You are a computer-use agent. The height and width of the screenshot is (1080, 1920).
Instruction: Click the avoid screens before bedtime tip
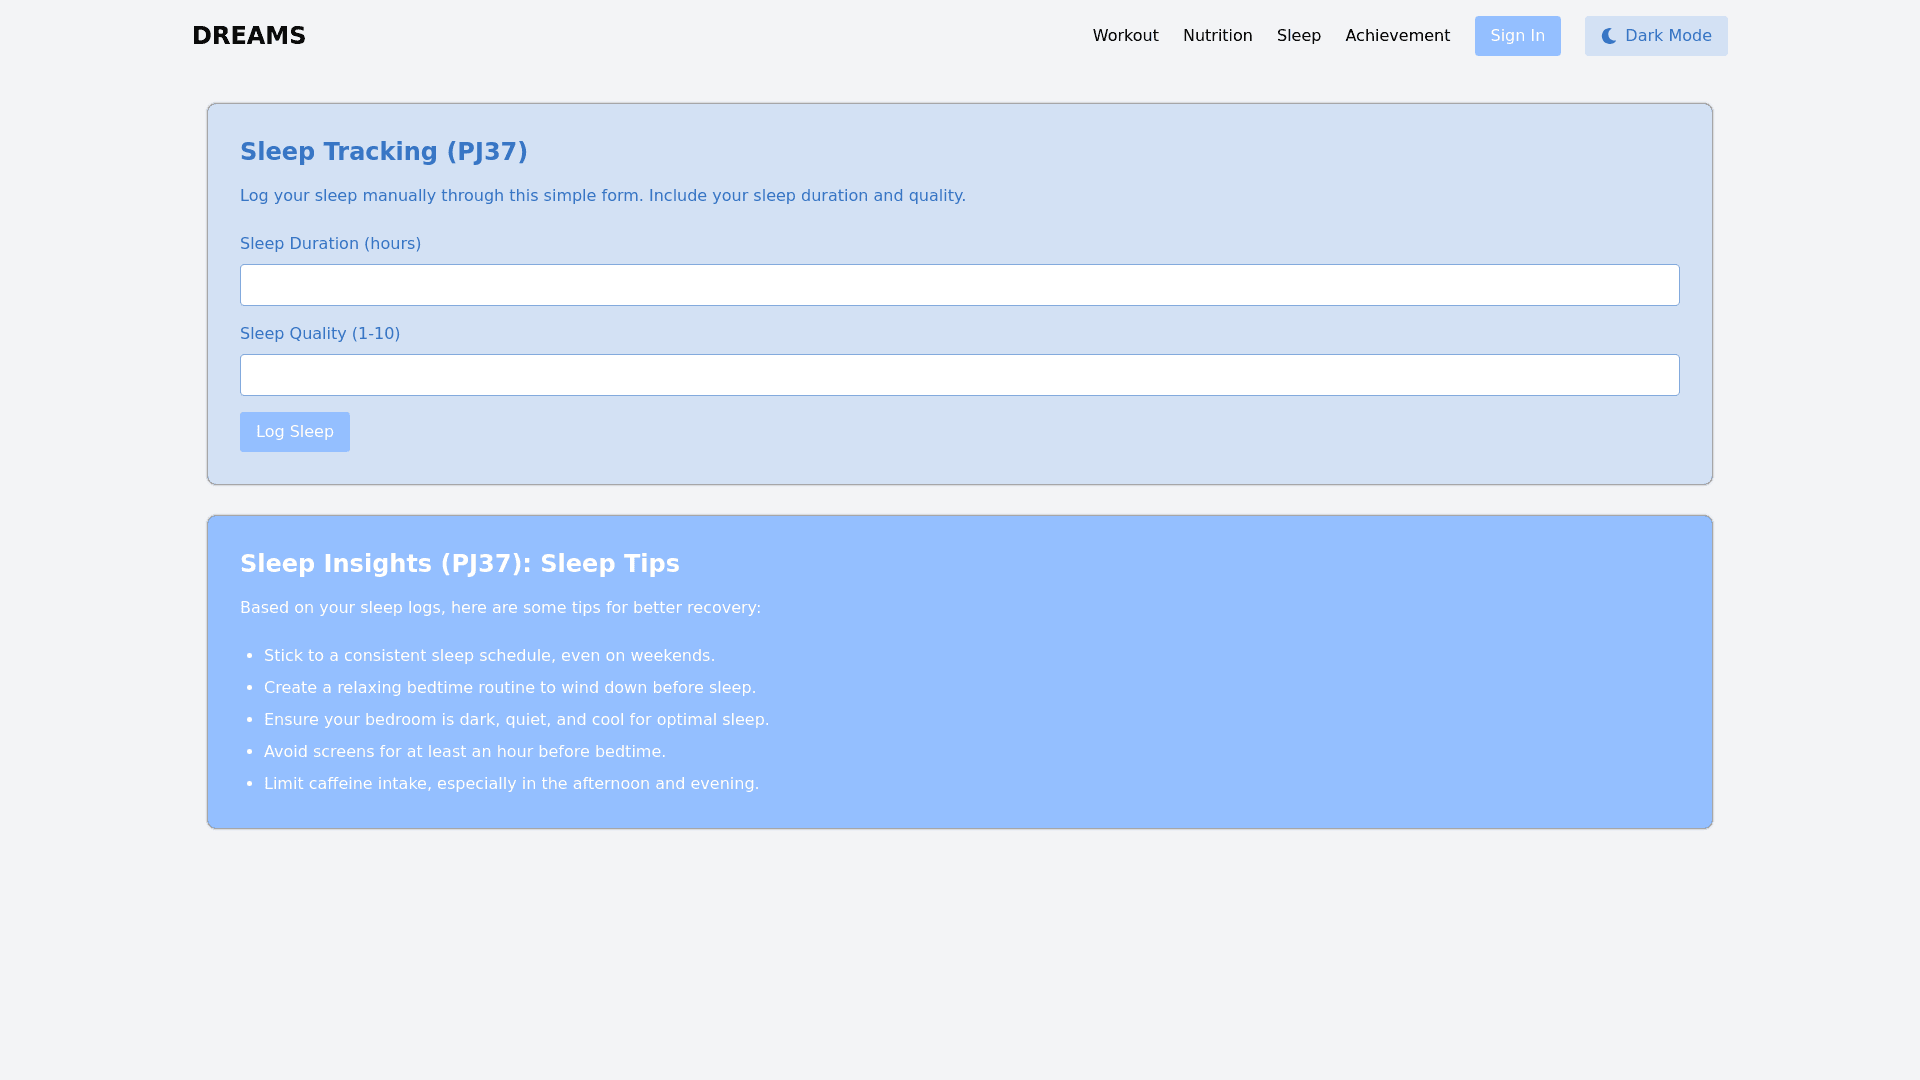click(x=464, y=751)
